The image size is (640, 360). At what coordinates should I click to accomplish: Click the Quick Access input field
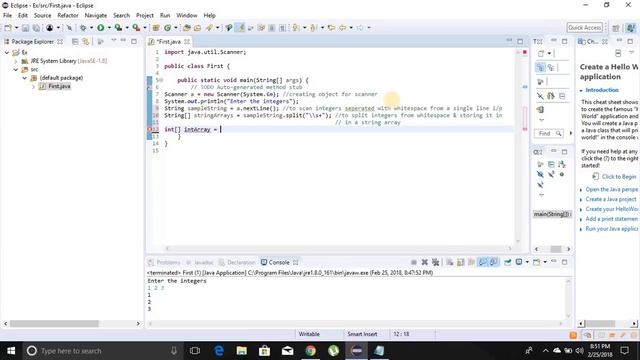click(584, 28)
